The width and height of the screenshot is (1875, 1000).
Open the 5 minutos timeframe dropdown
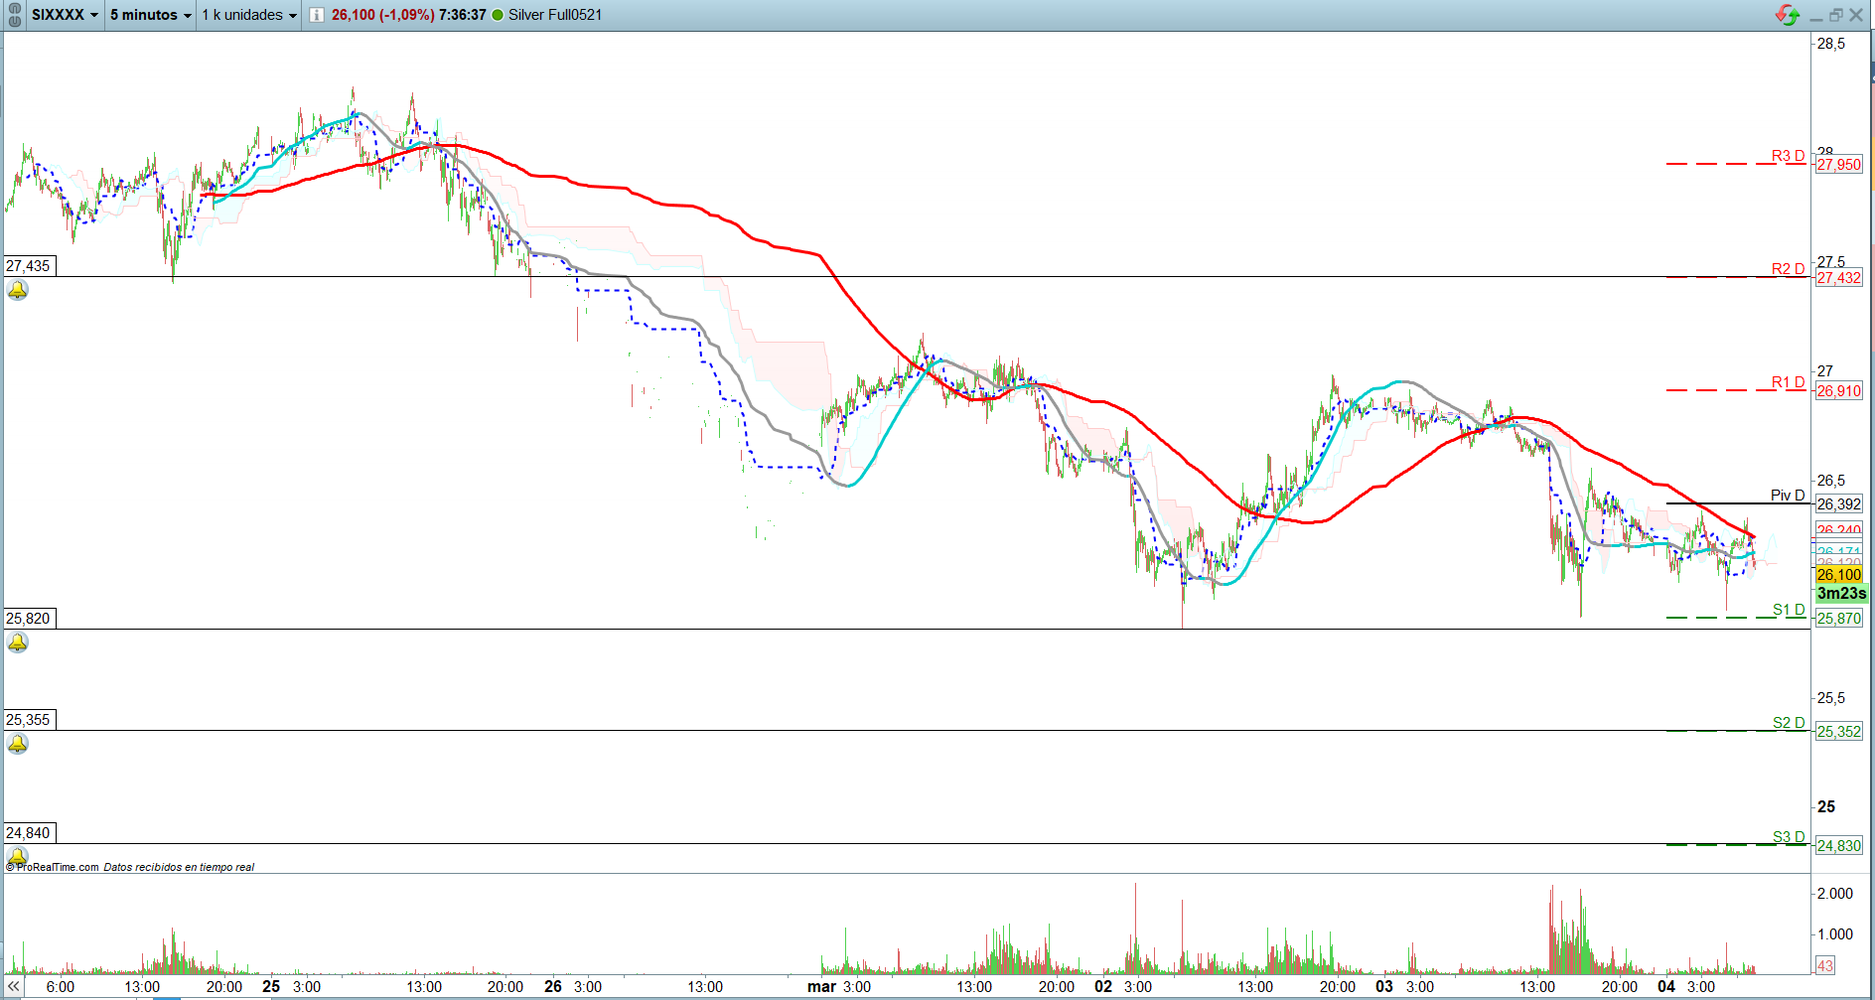pos(150,15)
